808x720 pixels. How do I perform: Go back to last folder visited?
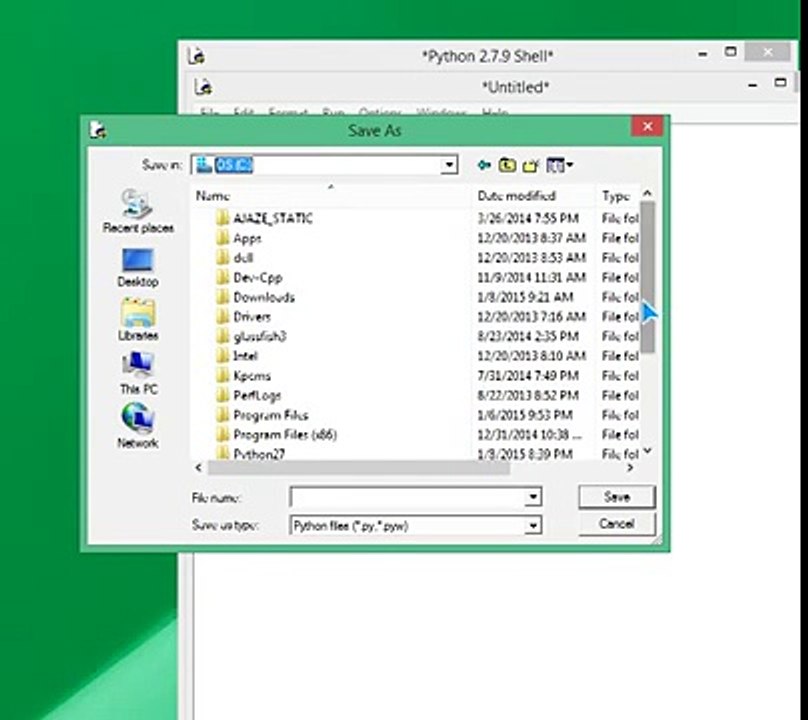tap(484, 165)
